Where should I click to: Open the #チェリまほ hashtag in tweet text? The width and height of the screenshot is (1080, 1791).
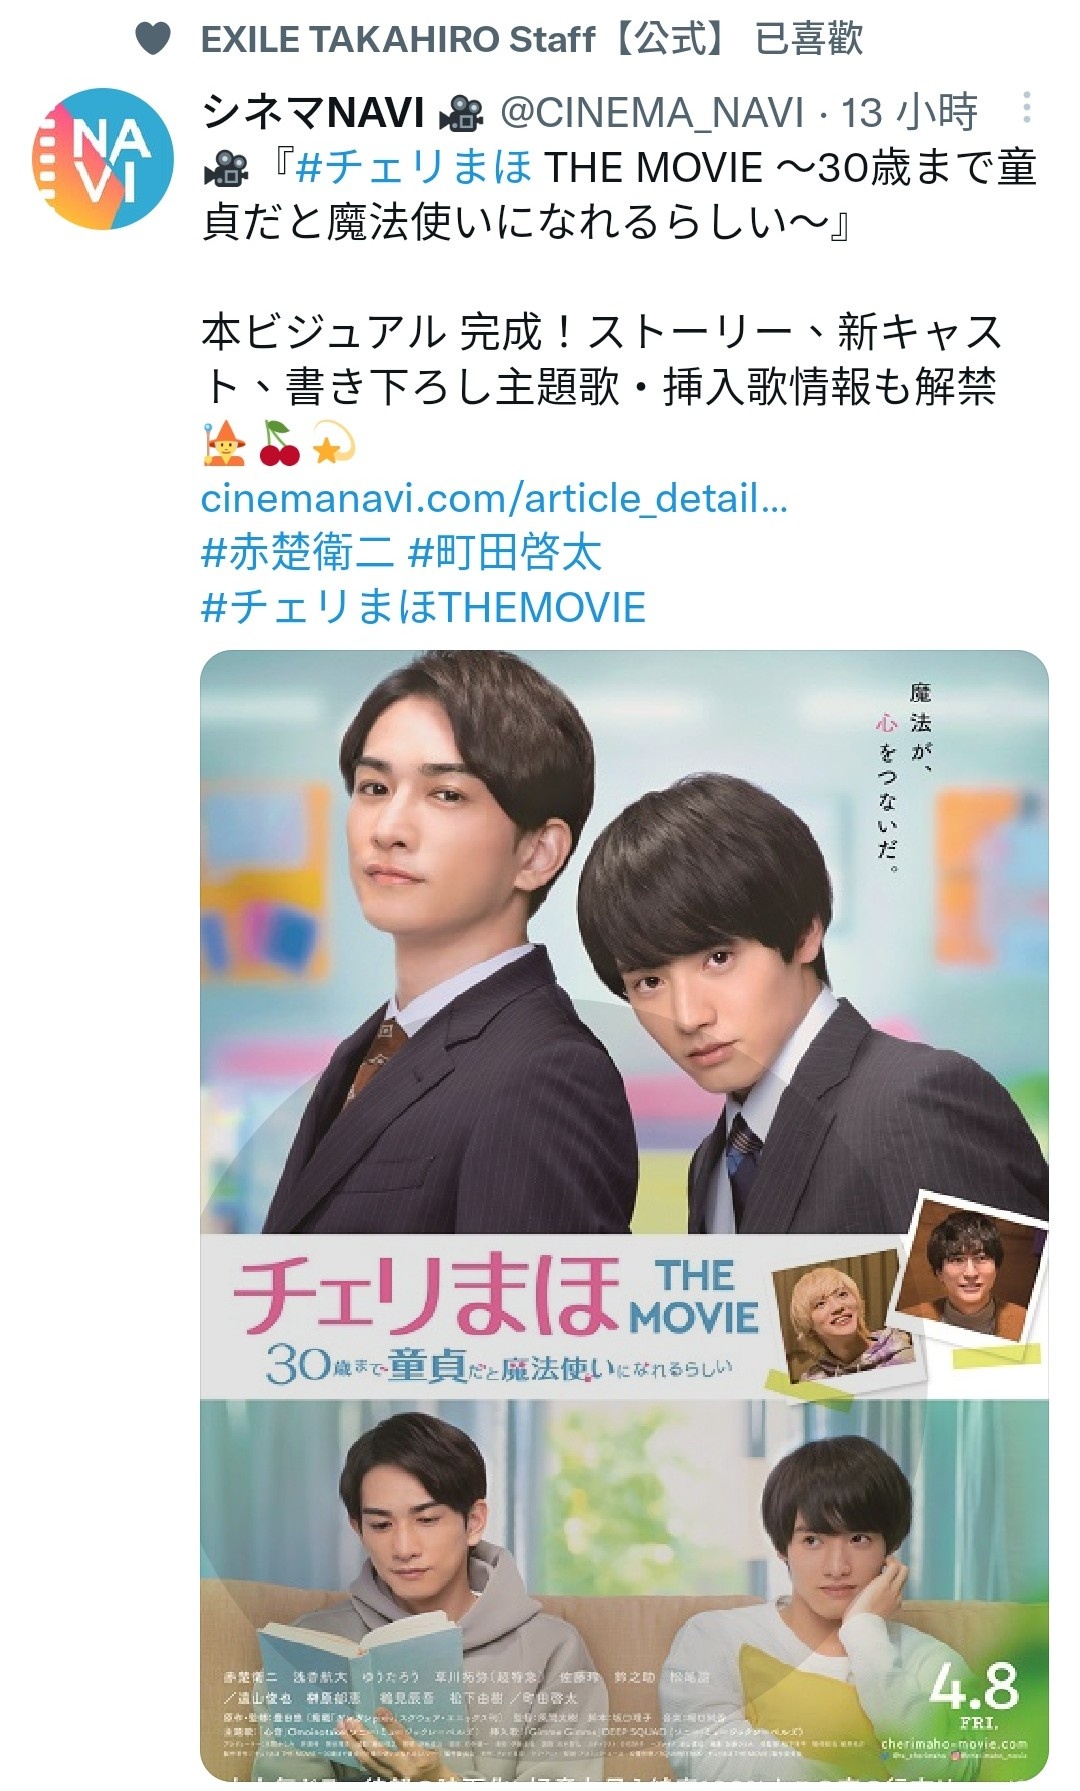(x=414, y=167)
